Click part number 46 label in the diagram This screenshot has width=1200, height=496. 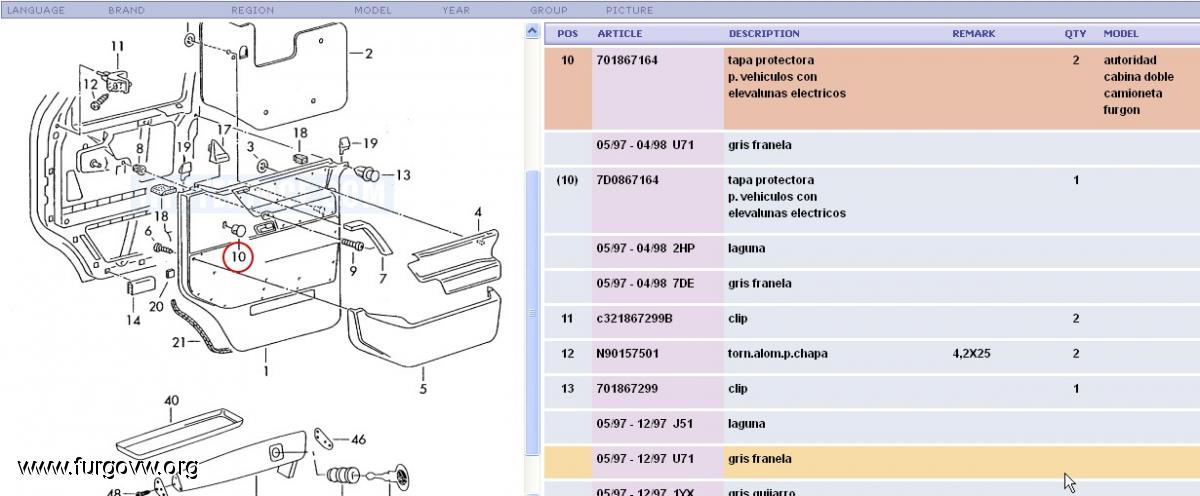coord(358,439)
